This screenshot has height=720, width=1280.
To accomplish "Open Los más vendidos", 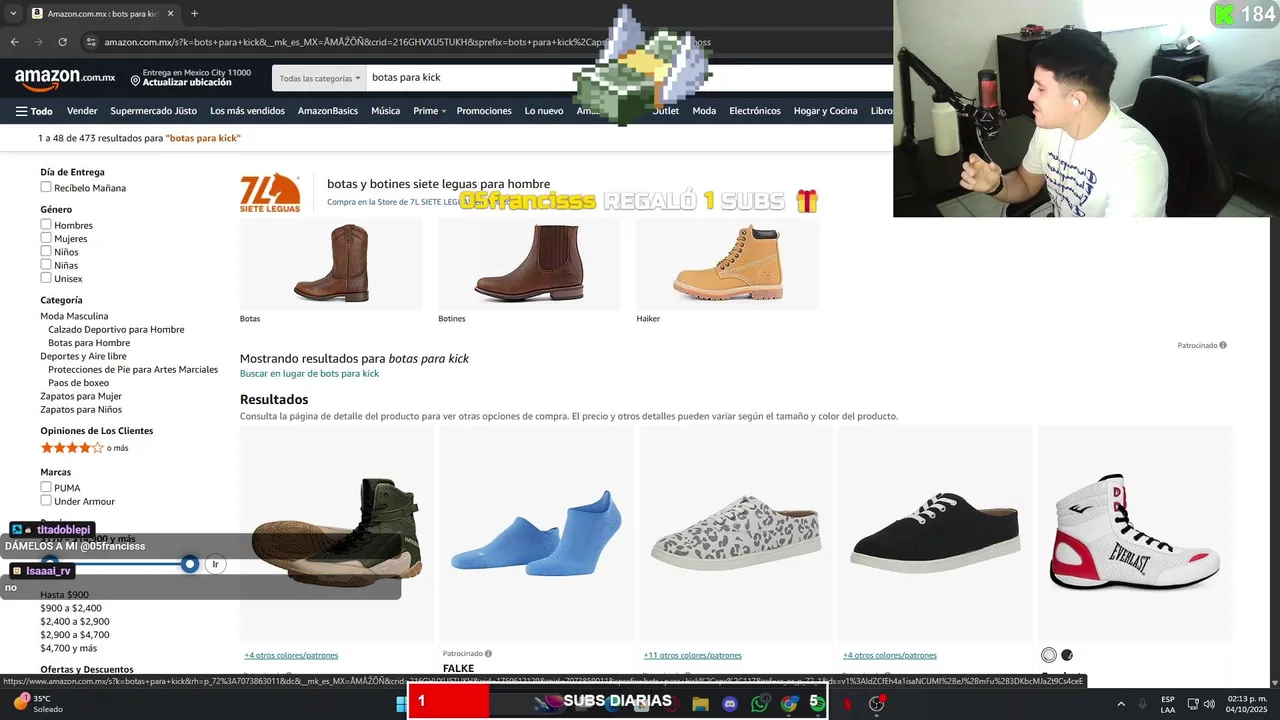I will click(247, 111).
